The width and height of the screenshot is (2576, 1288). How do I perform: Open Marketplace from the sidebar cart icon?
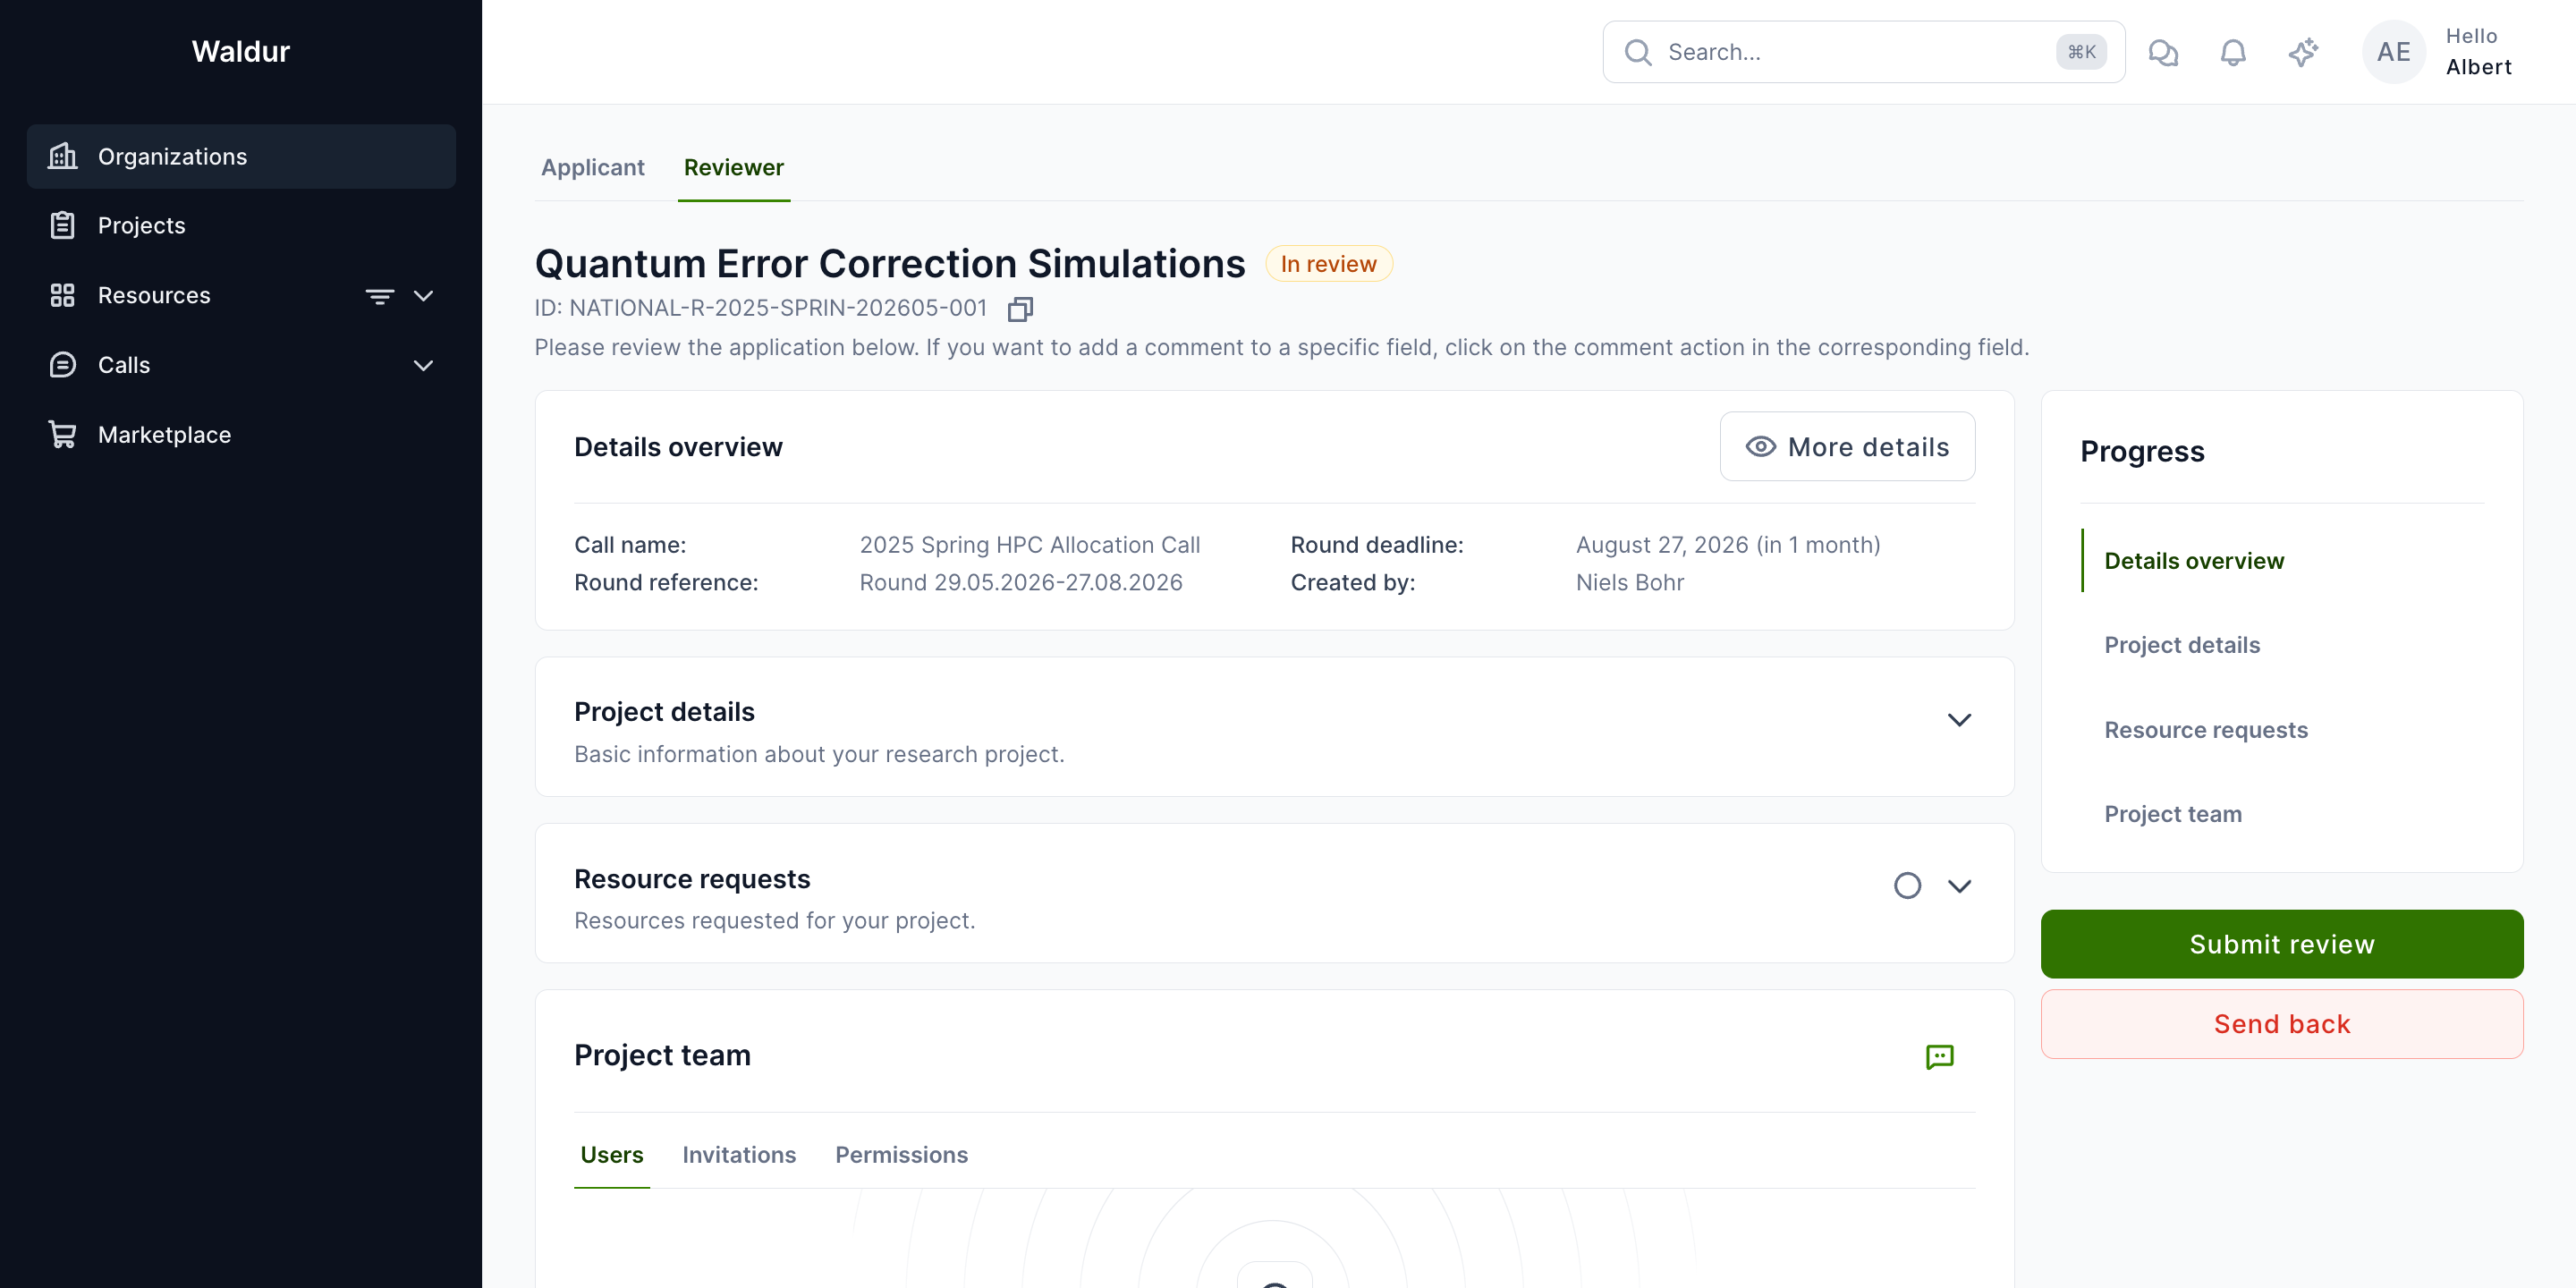click(63, 434)
